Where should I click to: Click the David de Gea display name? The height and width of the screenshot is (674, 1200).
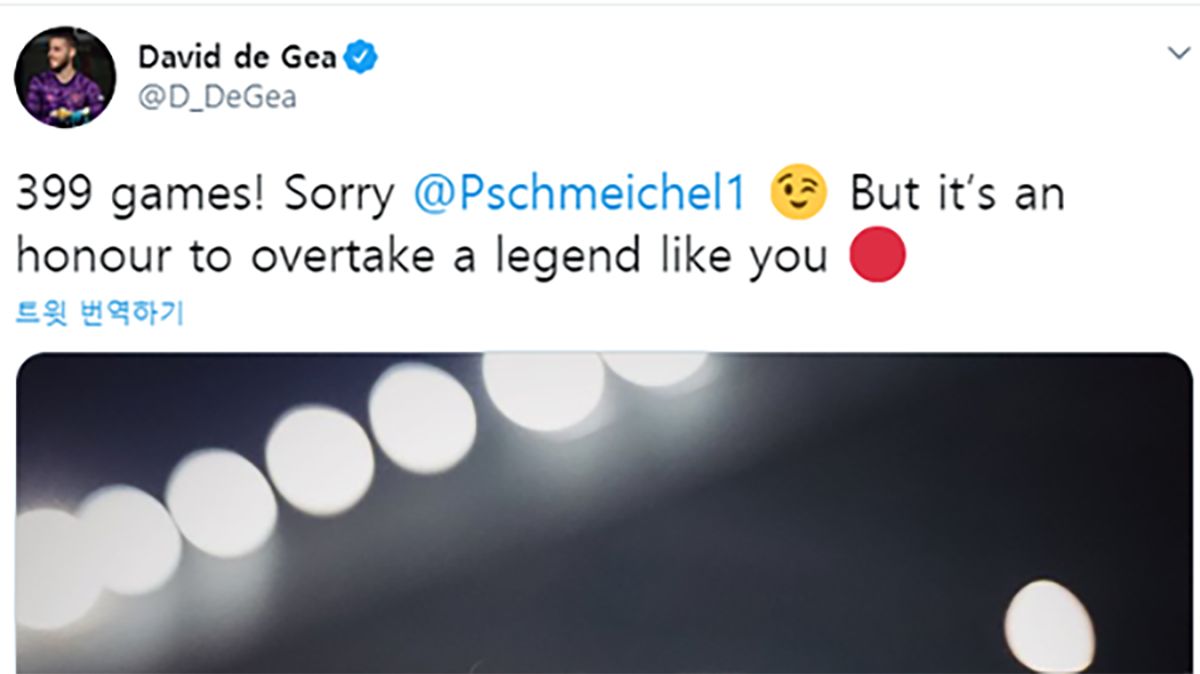(x=238, y=58)
